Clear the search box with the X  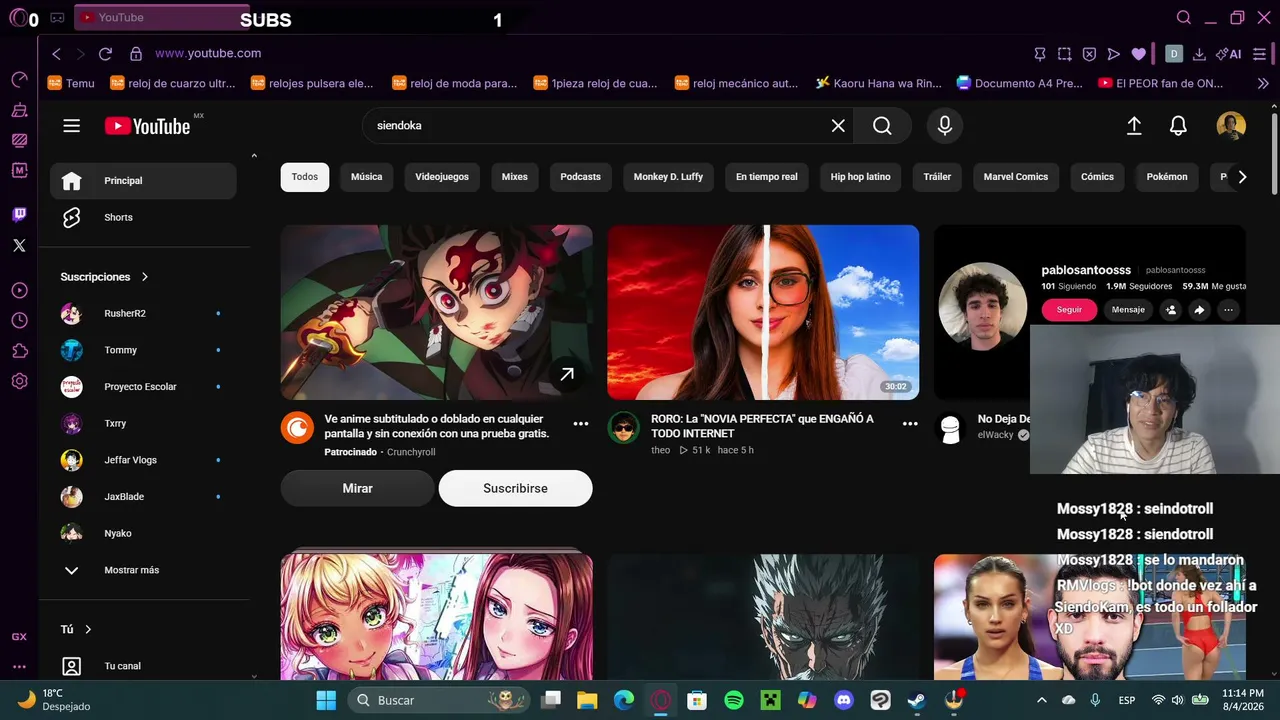[x=838, y=126]
